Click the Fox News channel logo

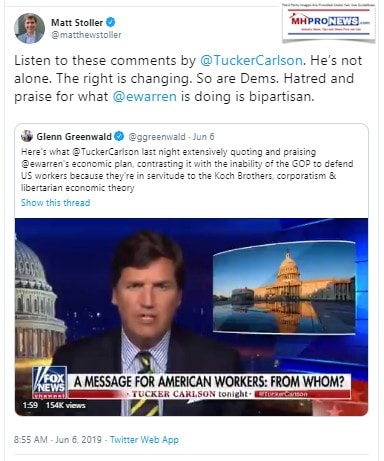[50, 382]
